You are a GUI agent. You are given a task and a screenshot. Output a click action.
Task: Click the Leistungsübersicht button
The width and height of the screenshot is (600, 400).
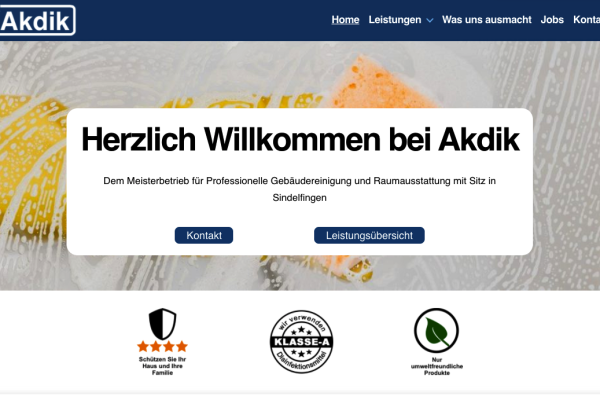click(369, 235)
